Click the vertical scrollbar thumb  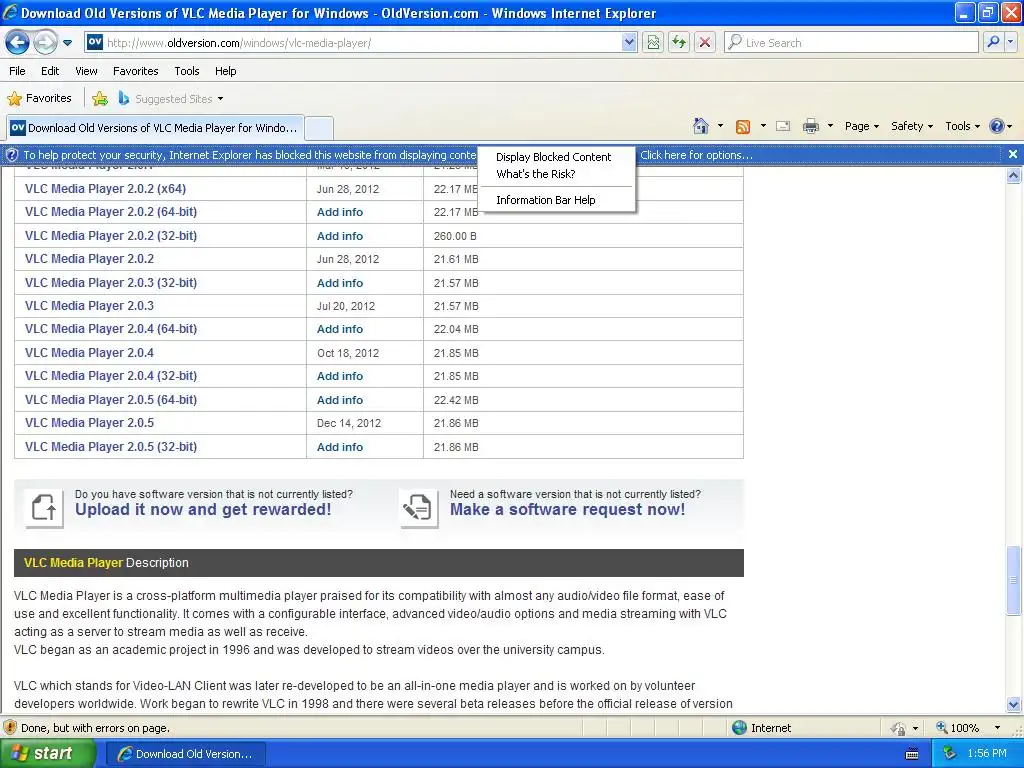1013,580
